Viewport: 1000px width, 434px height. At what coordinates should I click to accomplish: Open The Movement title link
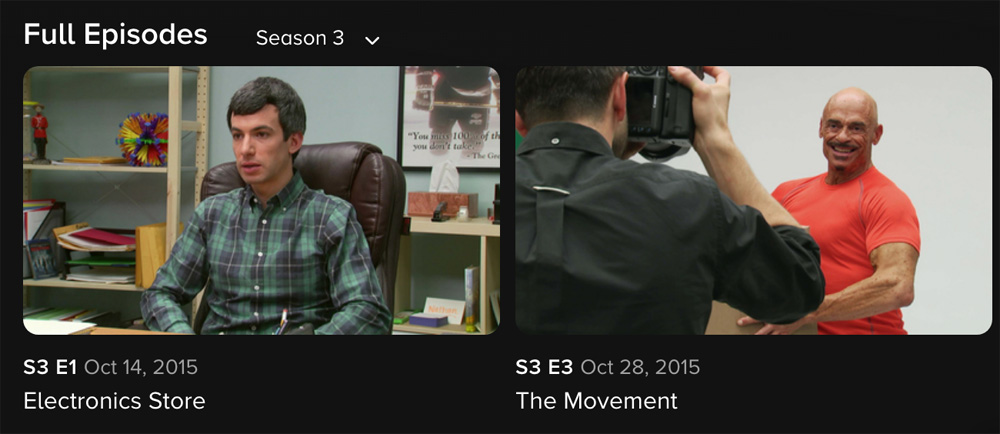coord(596,401)
